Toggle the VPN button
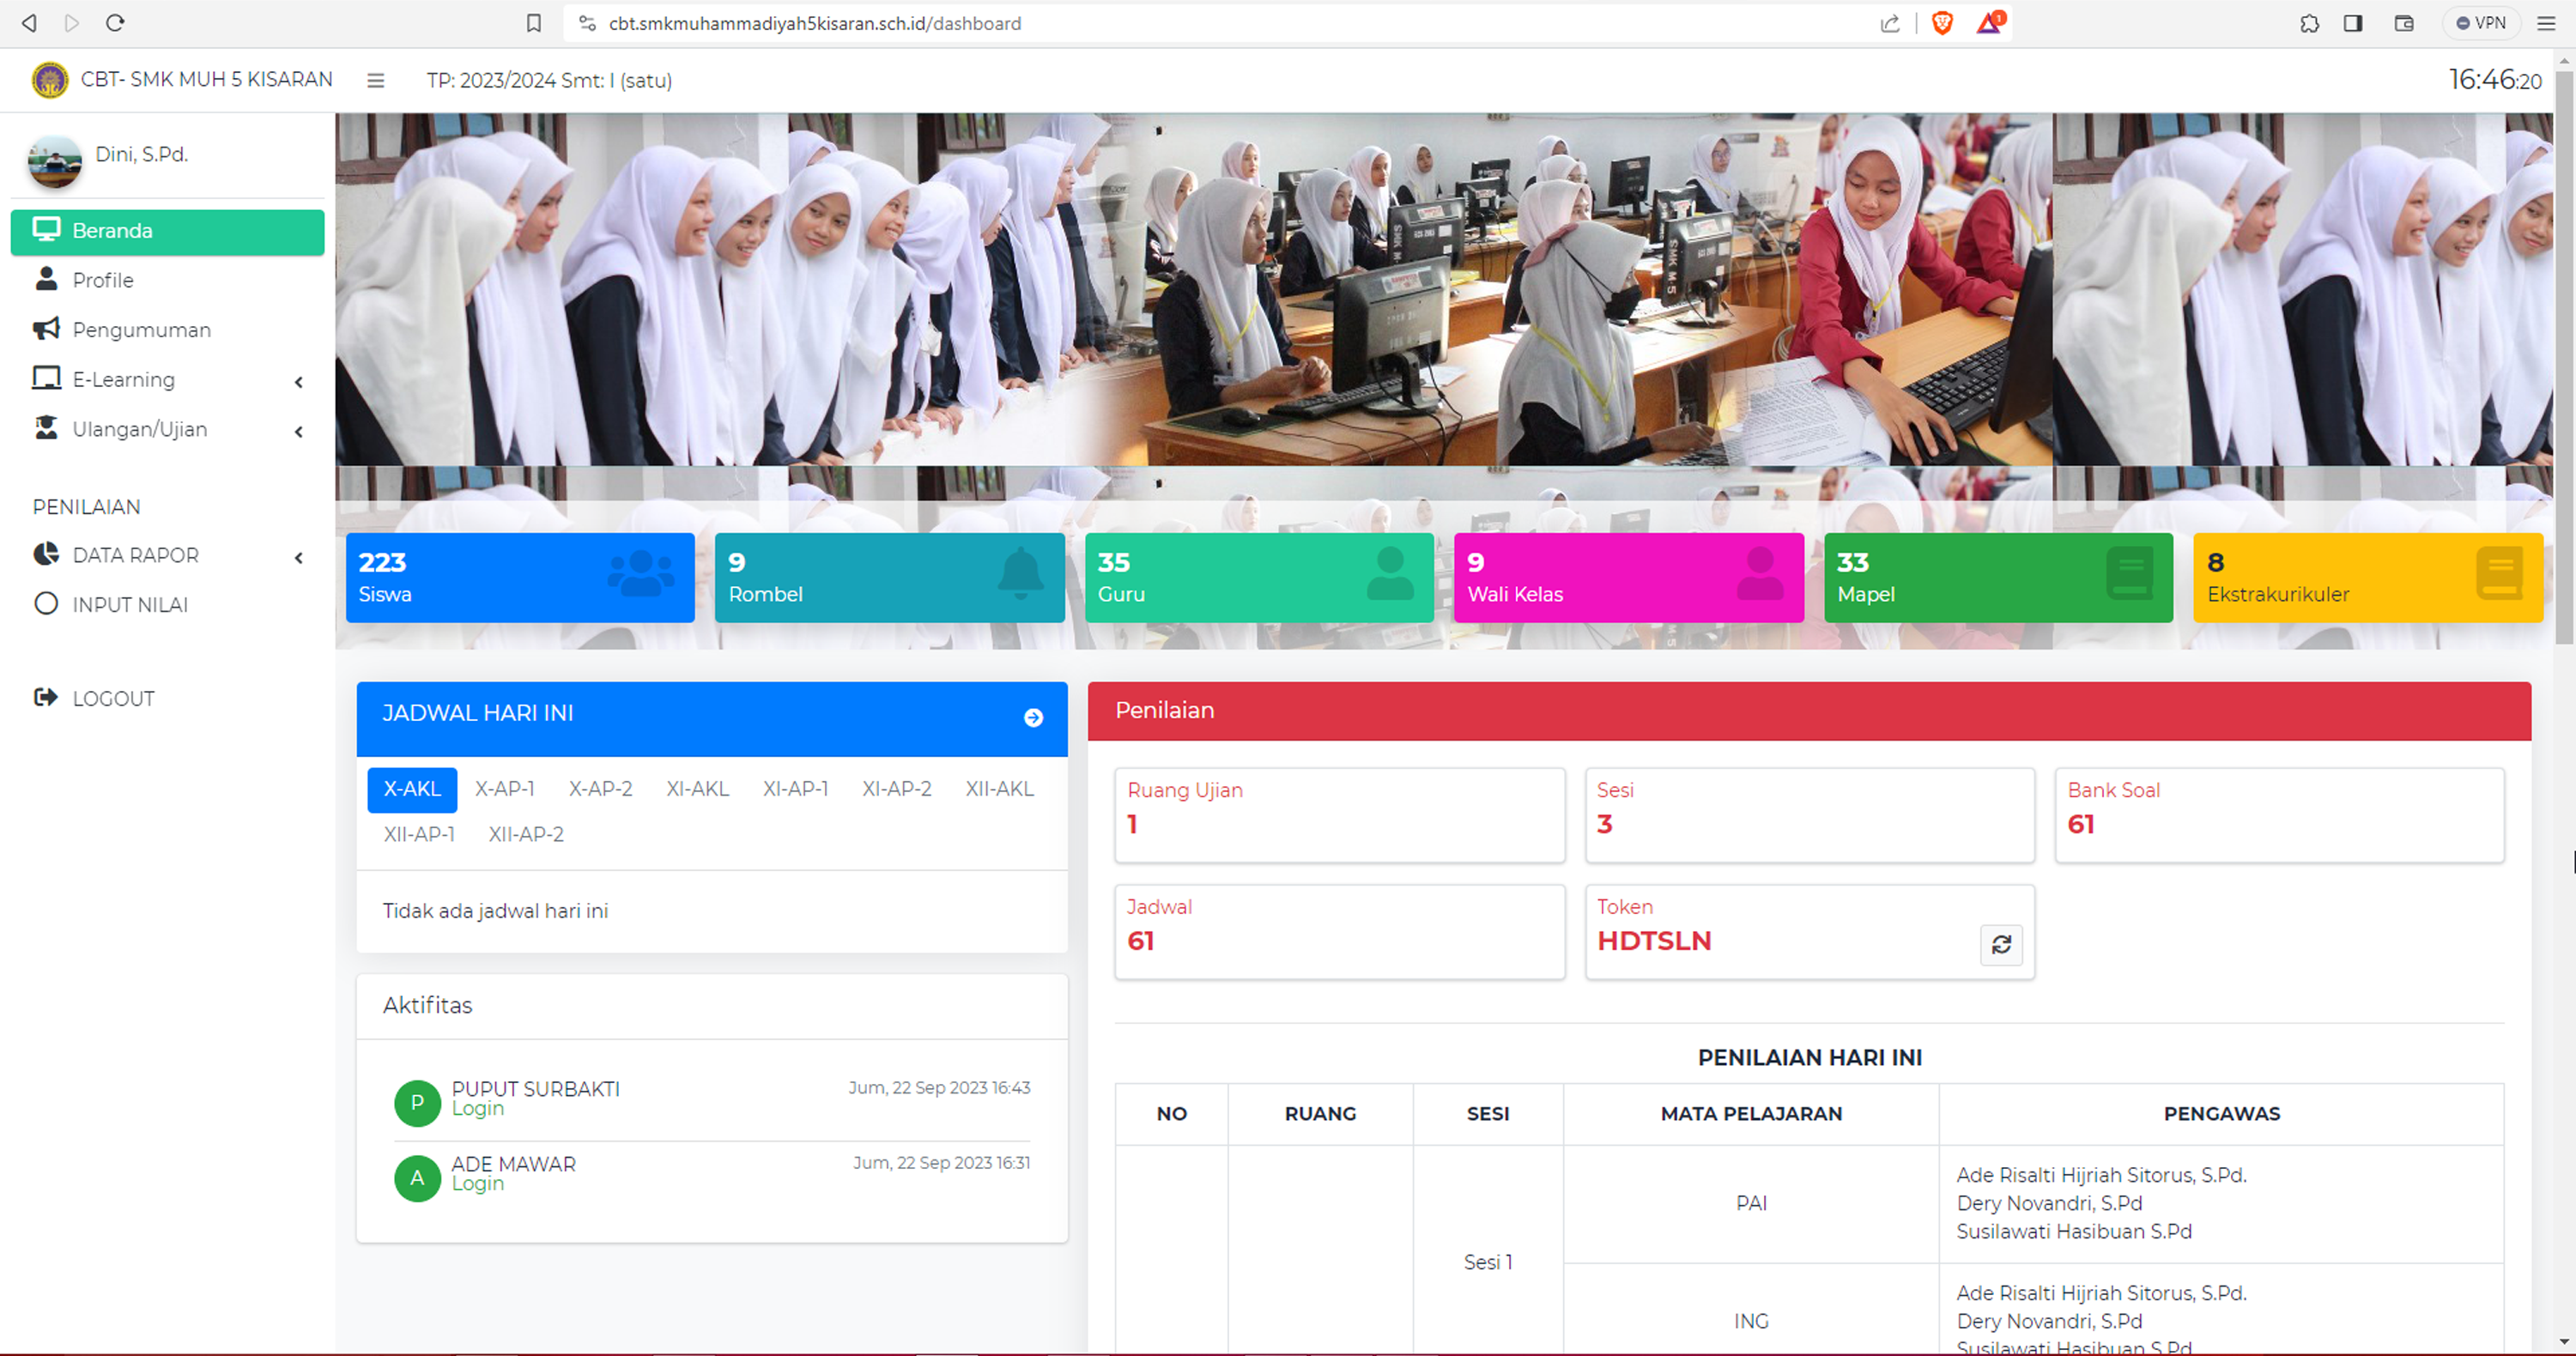The width and height of the screenshot is (2576, 1356). (2481, 23)
